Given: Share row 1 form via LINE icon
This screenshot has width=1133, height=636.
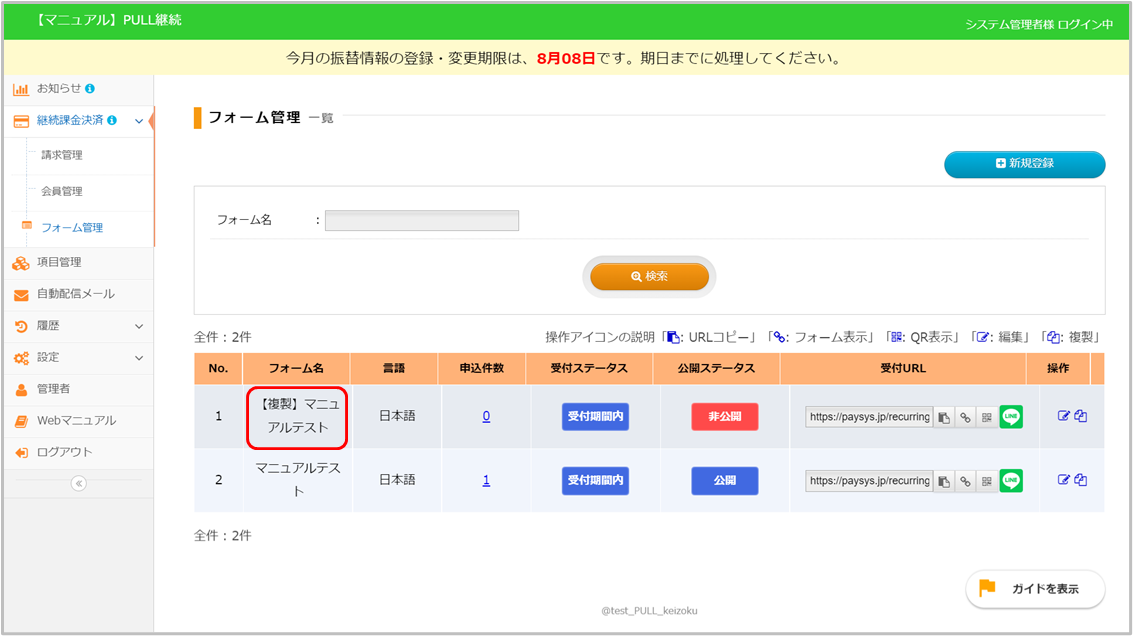Looking at the screenshot, I should (x=1011, y=417).
